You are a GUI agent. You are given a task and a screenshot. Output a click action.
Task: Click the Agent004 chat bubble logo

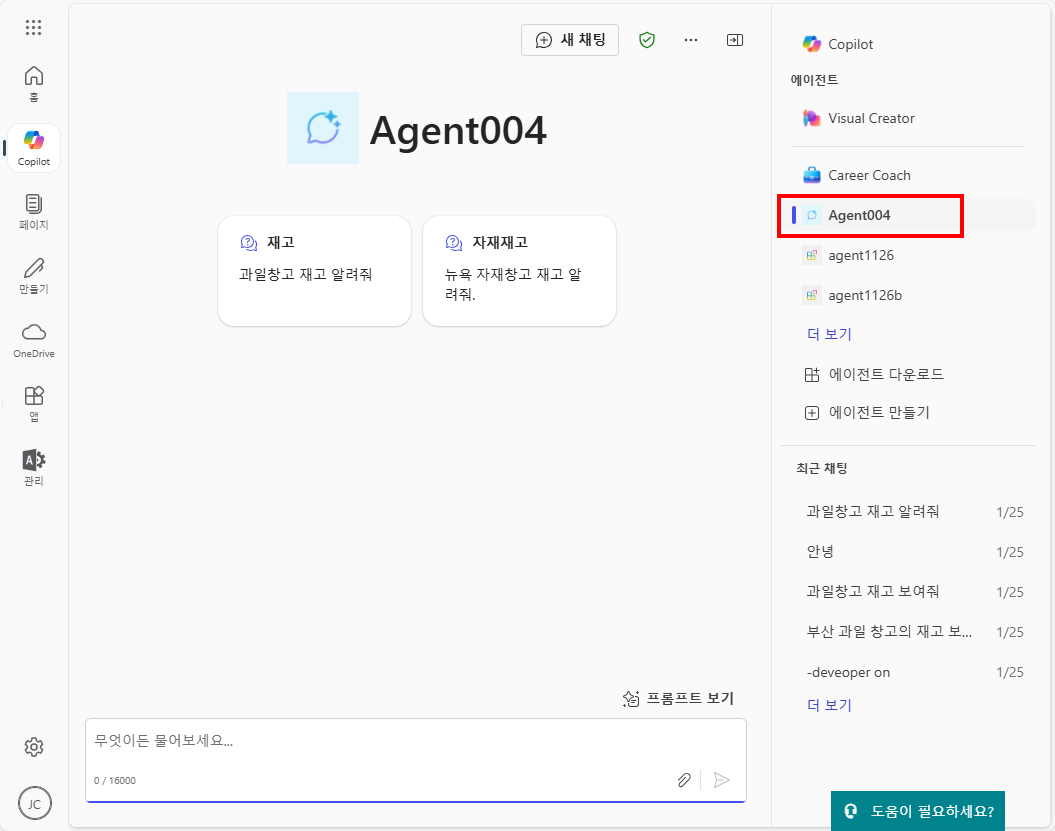(323, 128)
